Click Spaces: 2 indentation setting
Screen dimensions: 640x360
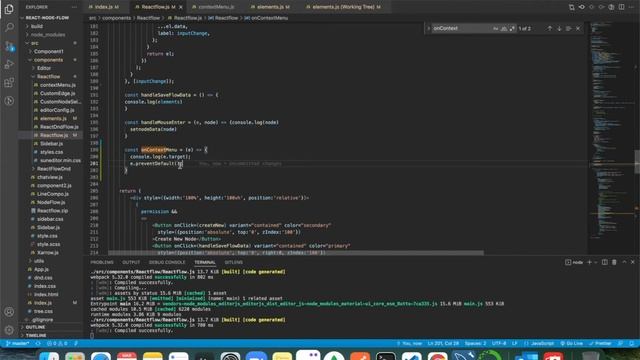tap(476, 344)
